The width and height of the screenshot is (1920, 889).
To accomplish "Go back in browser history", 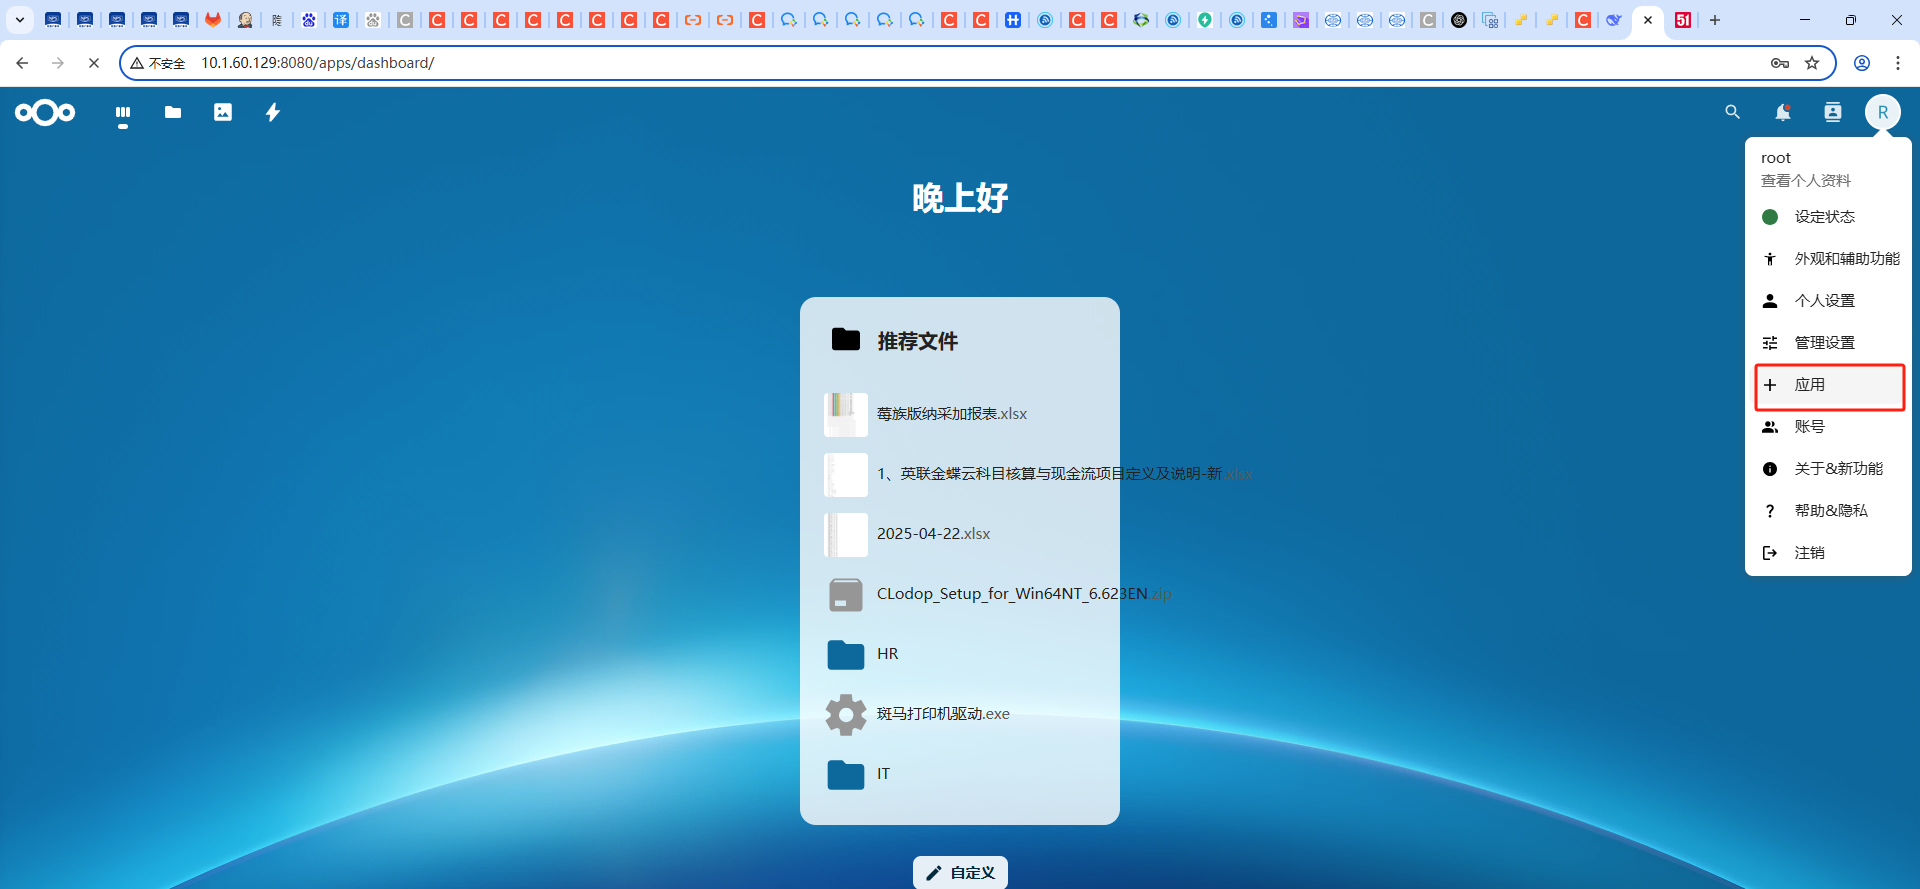I will pos(22,63).
